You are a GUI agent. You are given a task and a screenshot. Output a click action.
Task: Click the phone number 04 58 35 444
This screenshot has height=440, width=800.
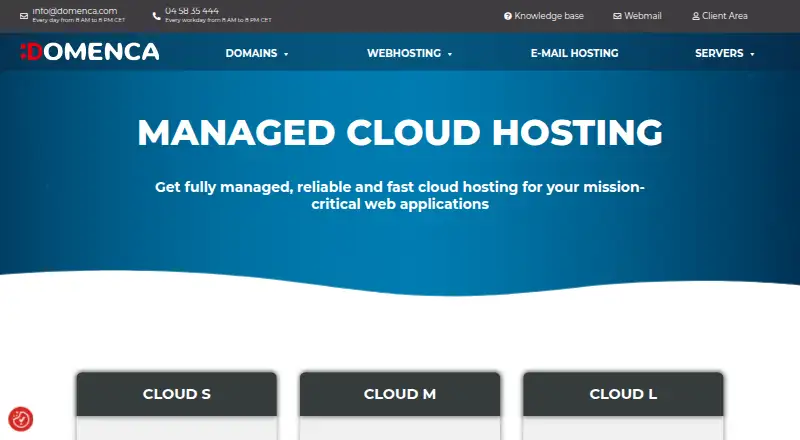point(192,11)
